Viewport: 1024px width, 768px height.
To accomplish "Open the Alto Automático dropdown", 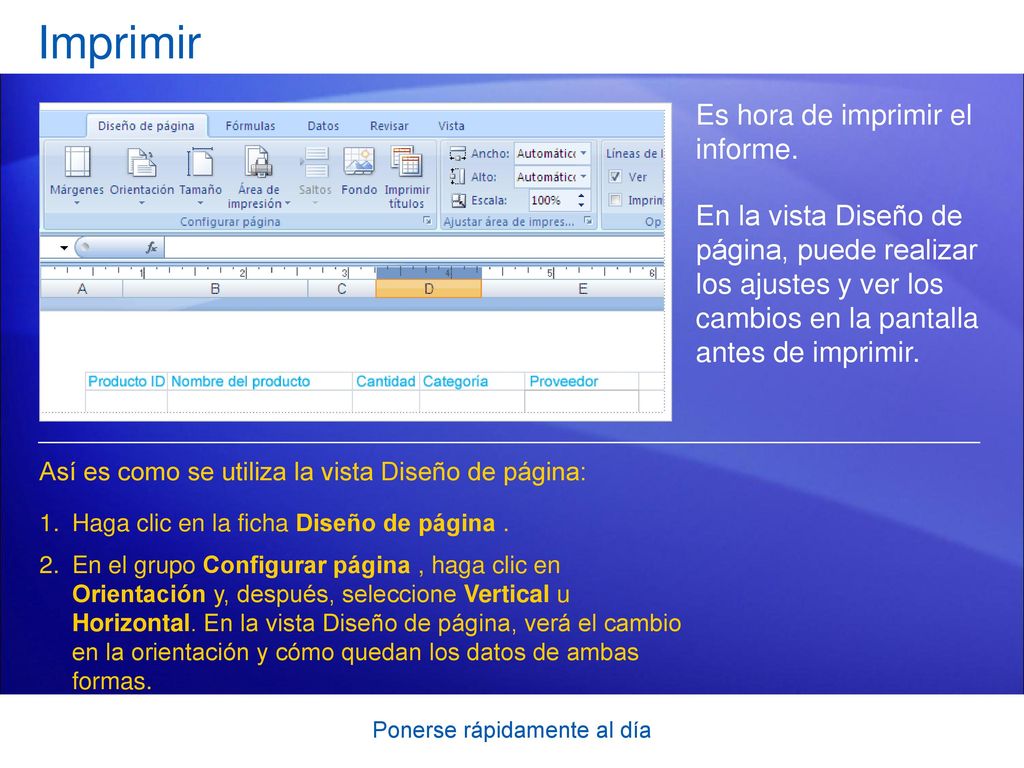I will tap(583, 176).
